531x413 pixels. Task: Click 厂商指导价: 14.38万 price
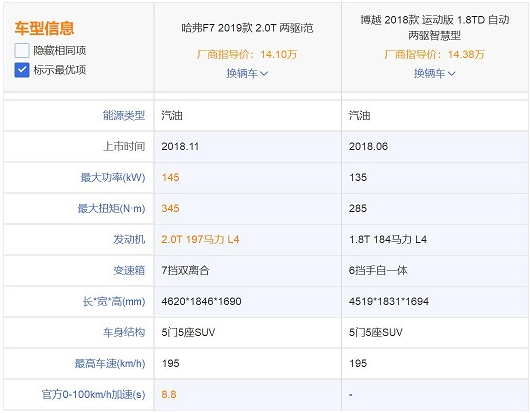point(434,54)
